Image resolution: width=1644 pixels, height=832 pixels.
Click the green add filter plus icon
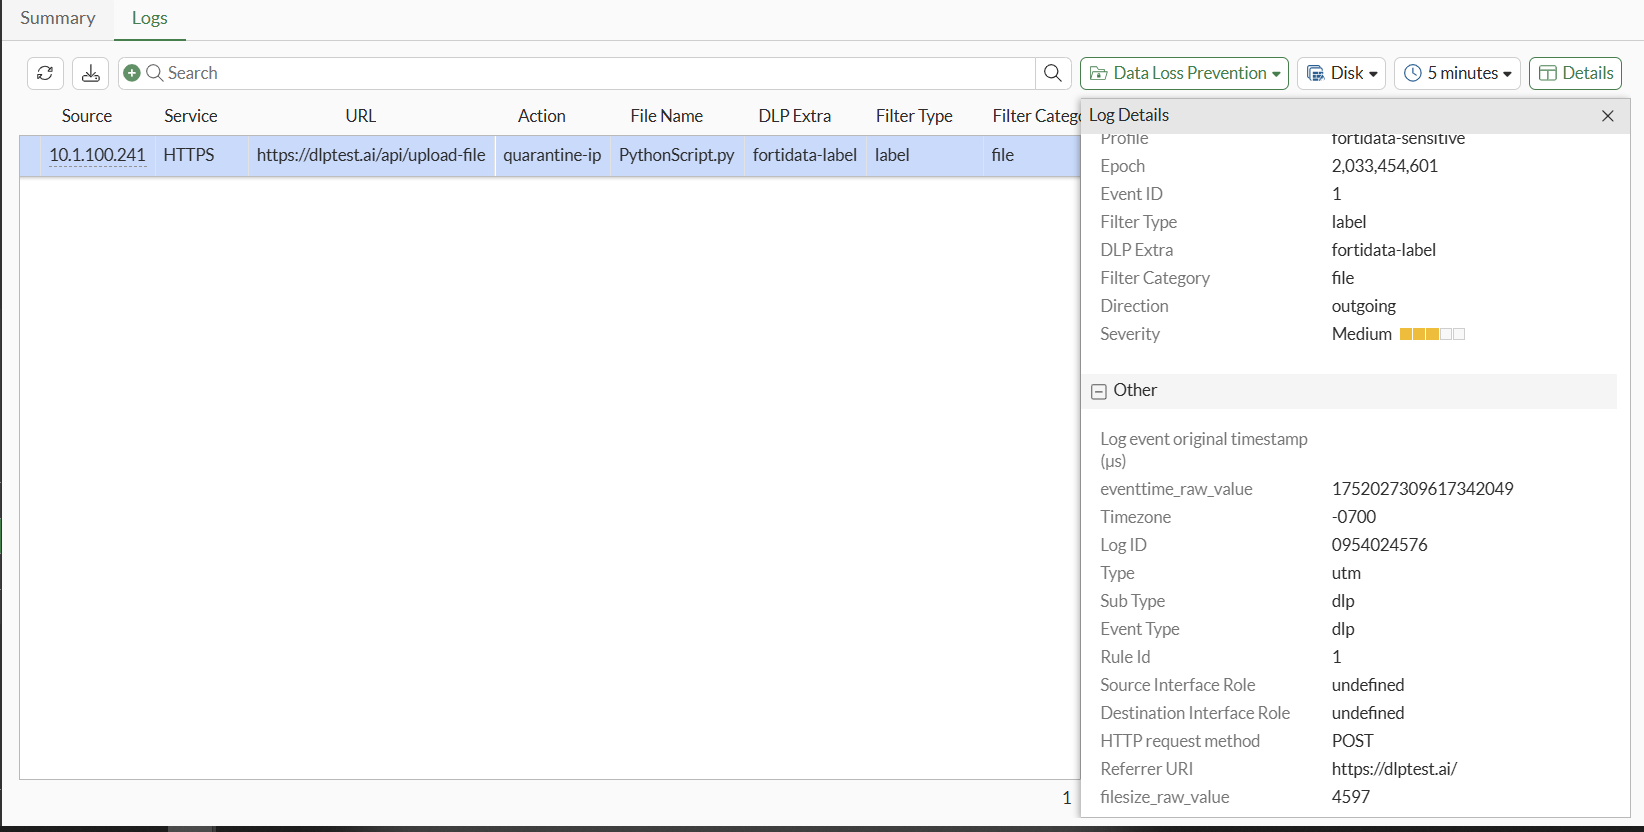point(132,73)
